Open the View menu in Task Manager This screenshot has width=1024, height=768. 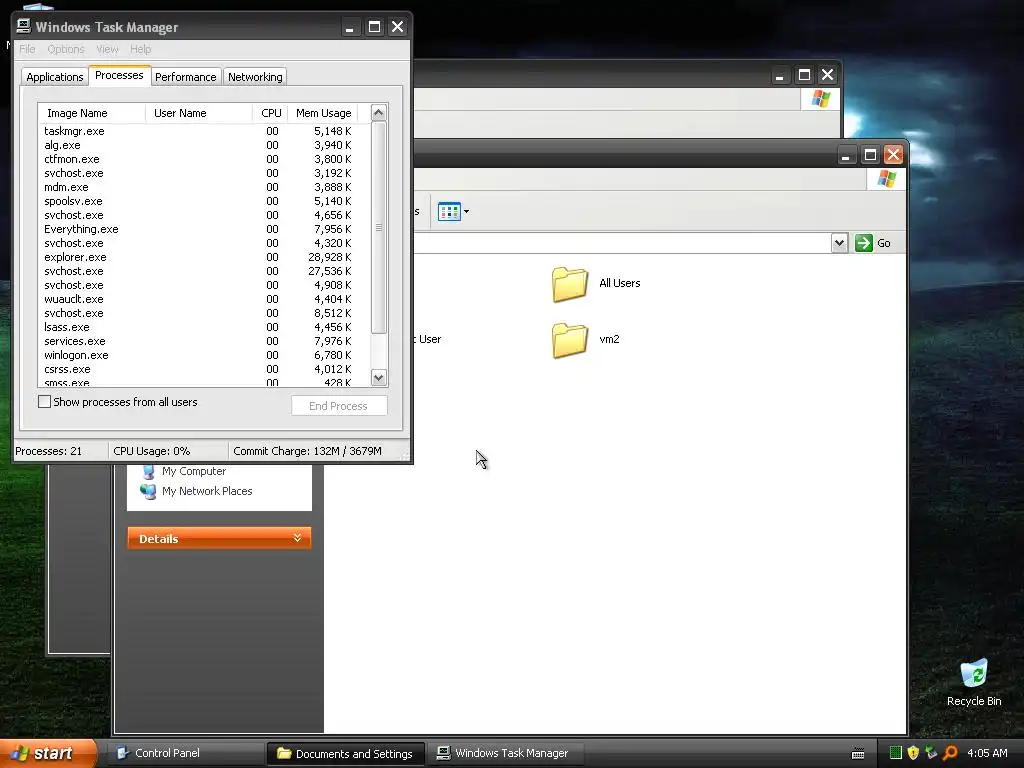click(107, 49)
